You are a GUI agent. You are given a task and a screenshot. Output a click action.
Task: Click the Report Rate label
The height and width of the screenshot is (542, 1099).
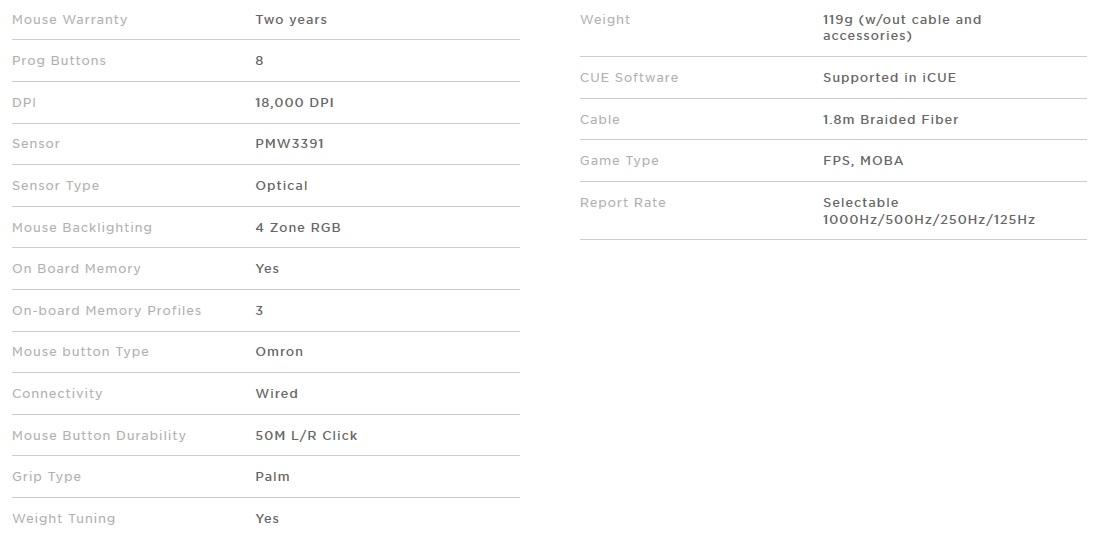point(622,203)
